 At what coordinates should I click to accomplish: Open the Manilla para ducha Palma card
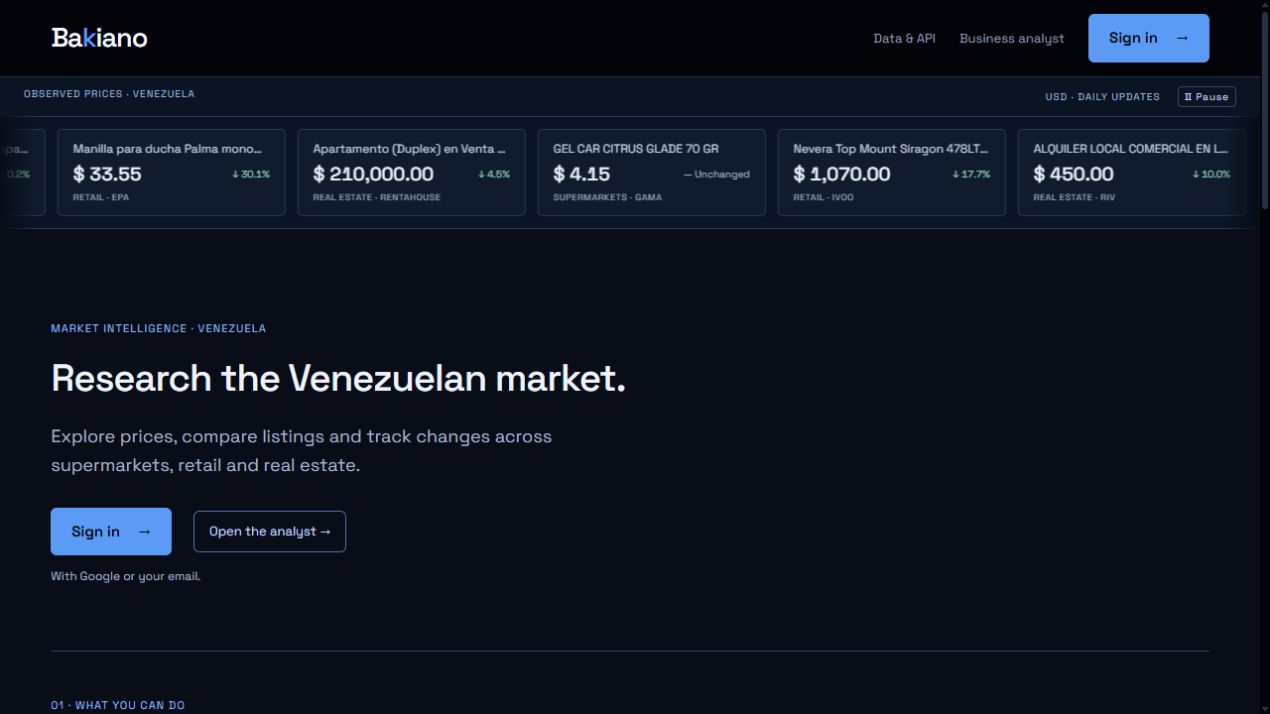[171, 172]
